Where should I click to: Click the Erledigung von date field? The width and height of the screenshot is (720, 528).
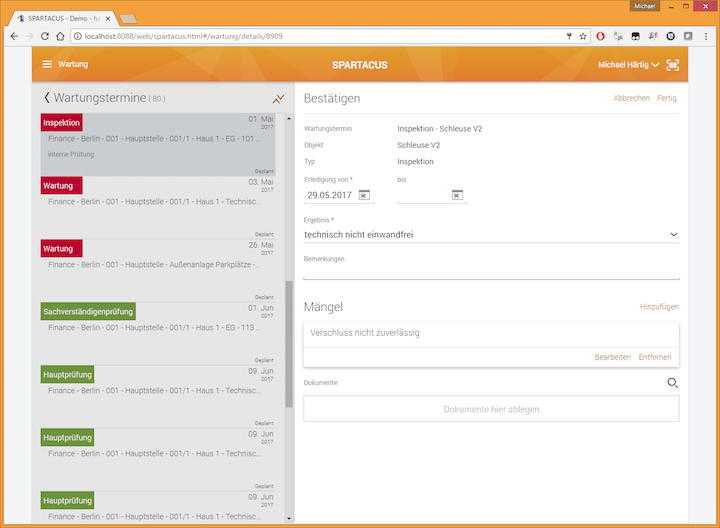click(x=330, y=195)
